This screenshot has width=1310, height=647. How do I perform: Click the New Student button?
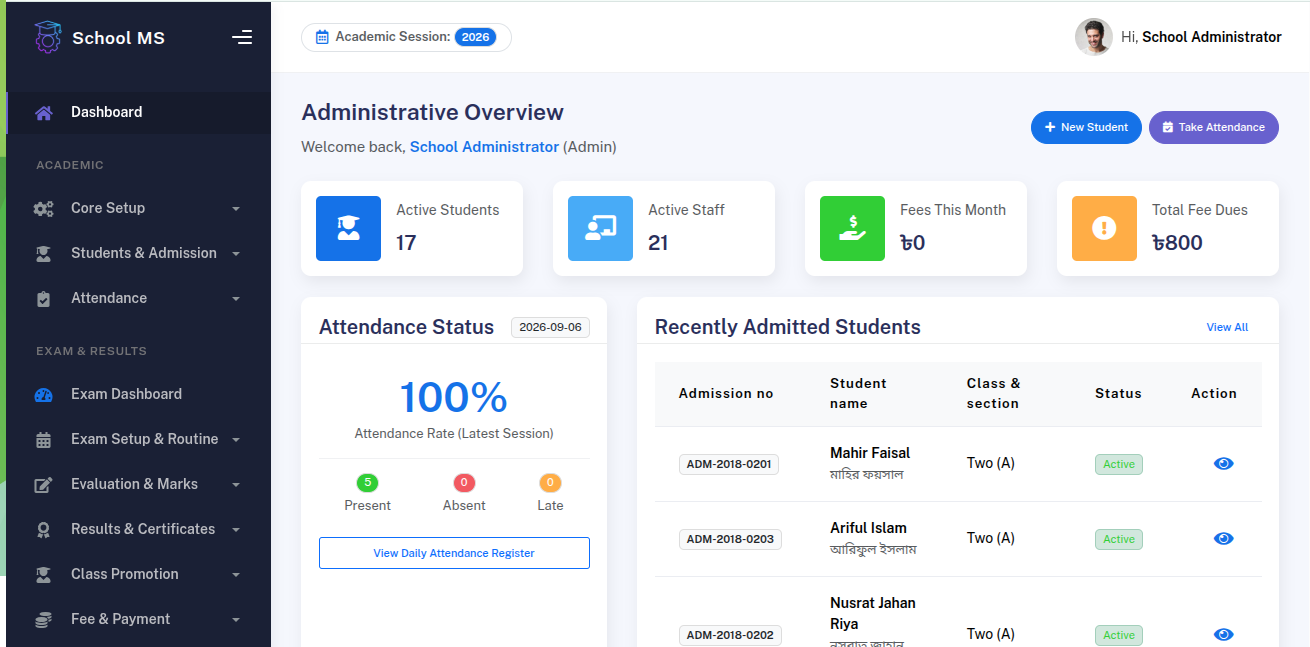point(1086,127)
